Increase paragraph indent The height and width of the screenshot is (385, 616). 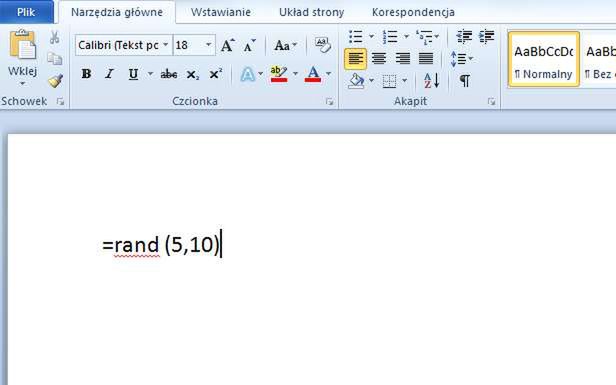pos(487,37)
